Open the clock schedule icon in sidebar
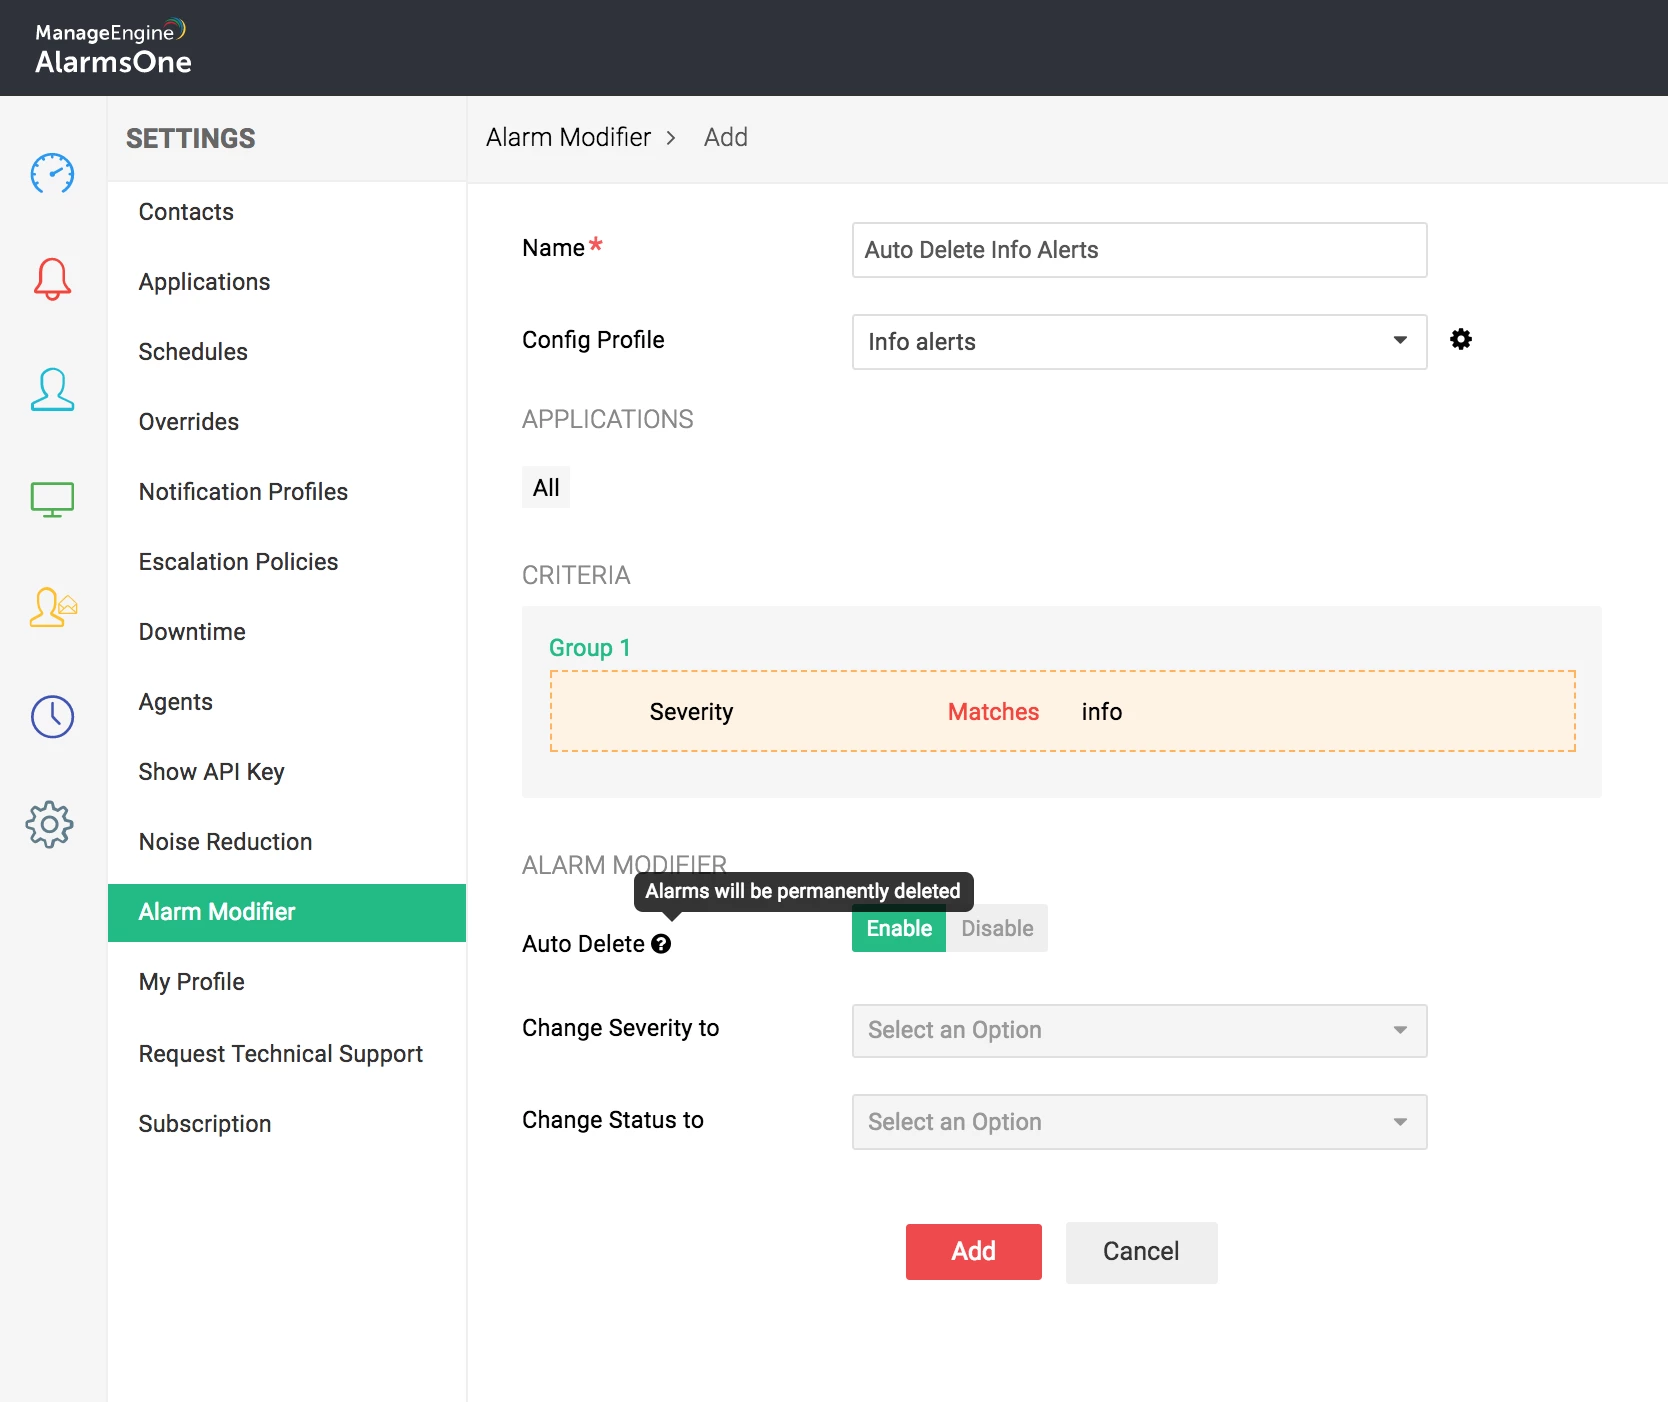Viewport: 1668px width, 1402px height. pos(52,716)
